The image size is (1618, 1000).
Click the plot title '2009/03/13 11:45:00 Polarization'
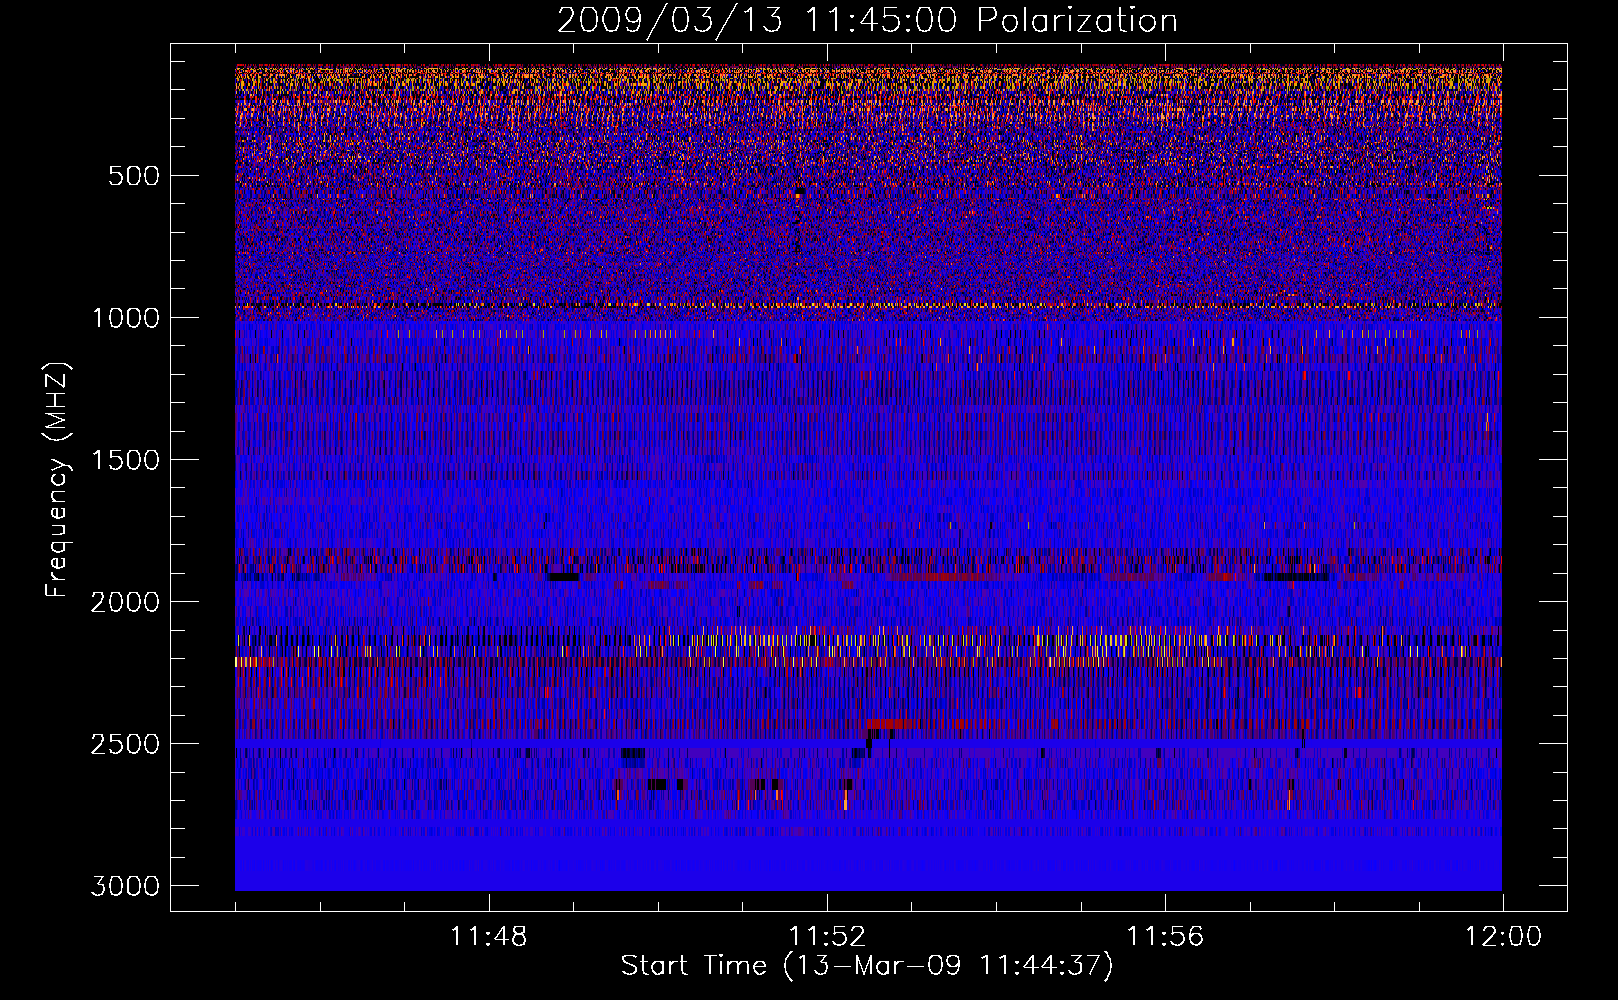pos(867,20)
